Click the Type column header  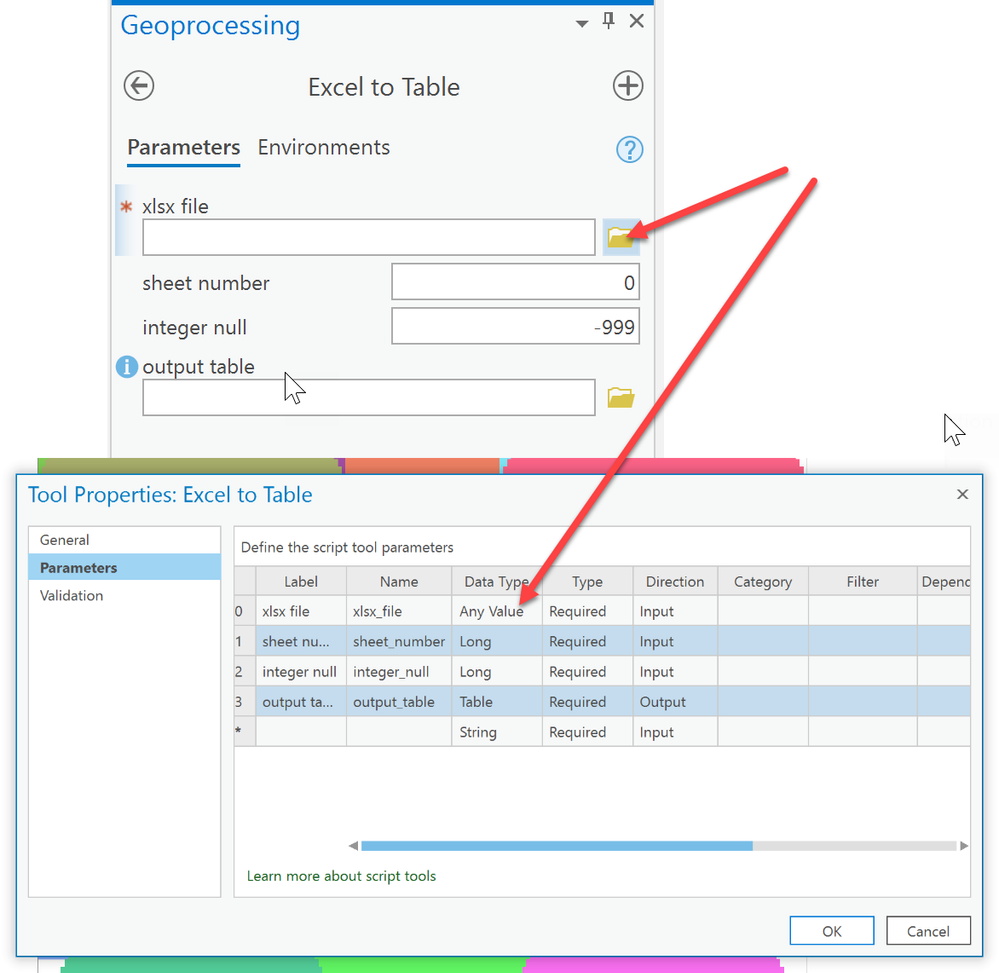coord(587,581)
